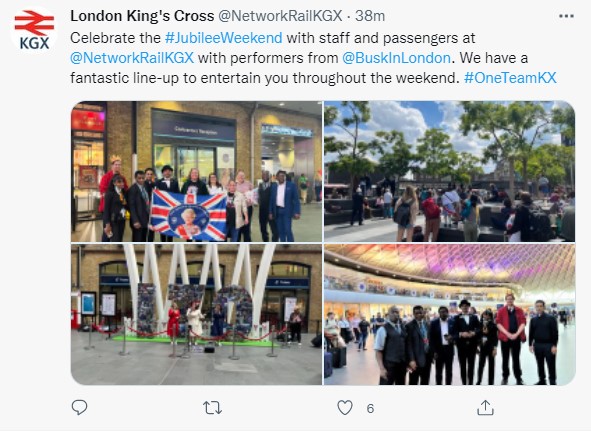Click the reply speech bubble icon
Viewport: 591px width, 432px height.
pyautogui.click(x=79, y=407)
